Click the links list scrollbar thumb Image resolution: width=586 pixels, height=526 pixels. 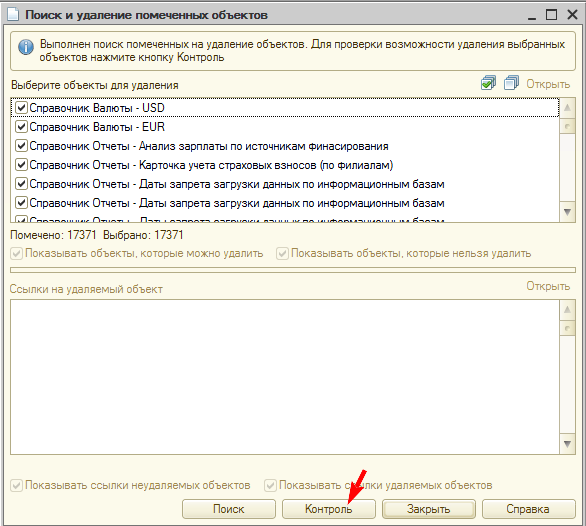coord(567,328)
